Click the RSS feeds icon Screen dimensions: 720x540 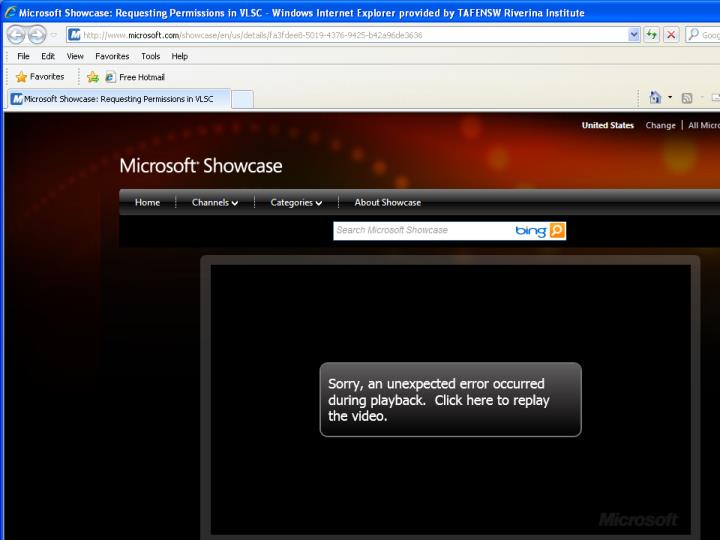[687, 98]
